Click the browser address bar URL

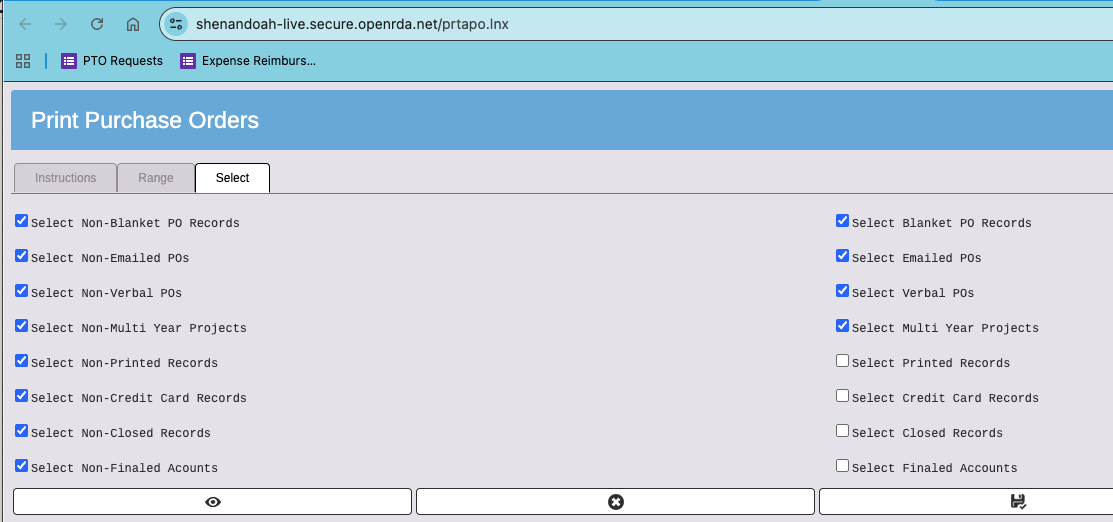pos(352,24)
